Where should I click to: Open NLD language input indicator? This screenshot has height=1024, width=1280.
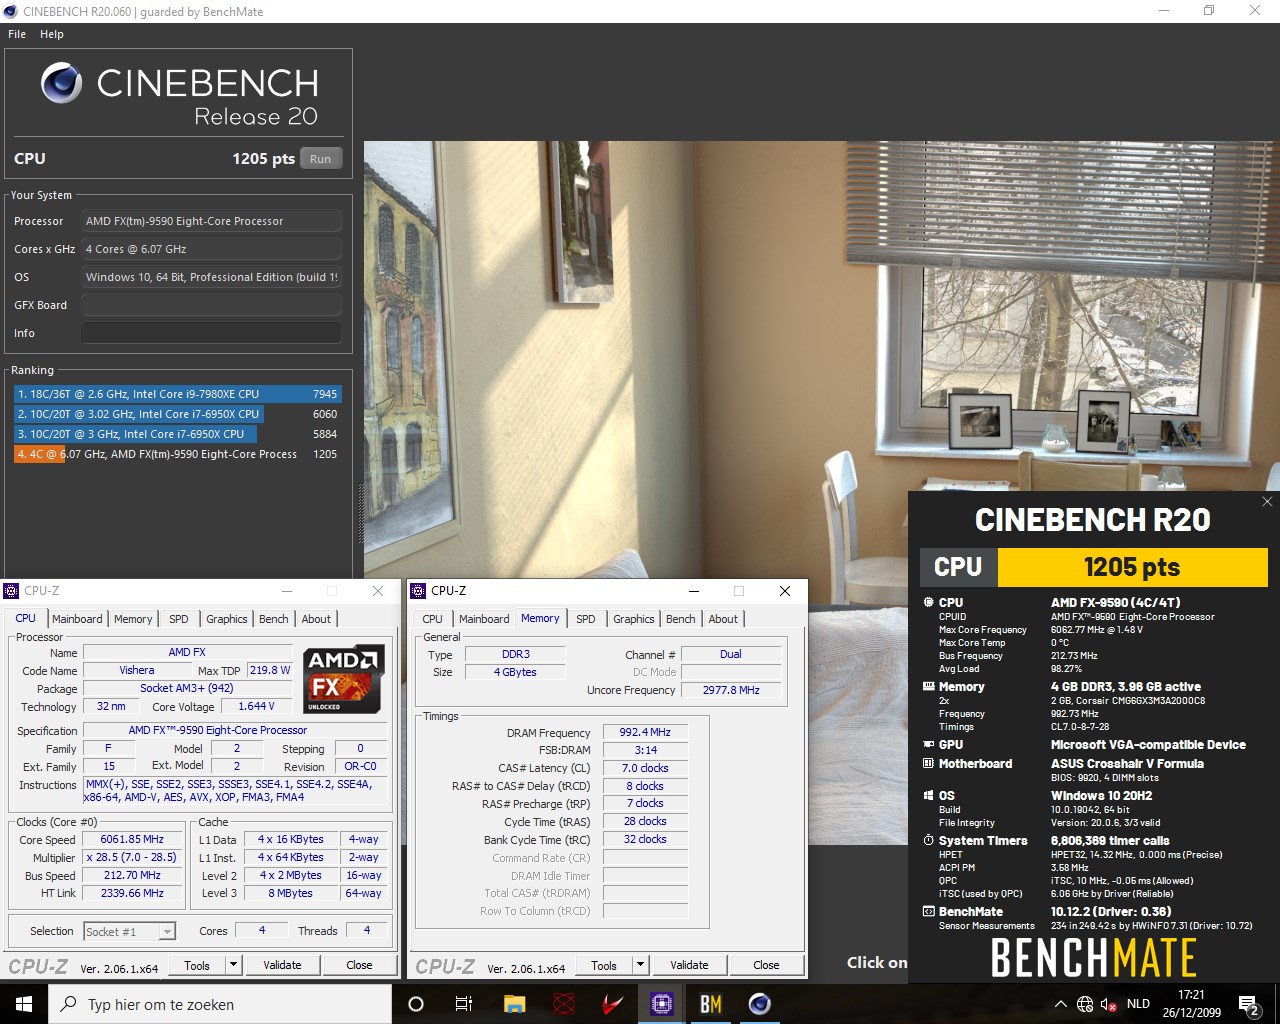pos(1138,1004)
